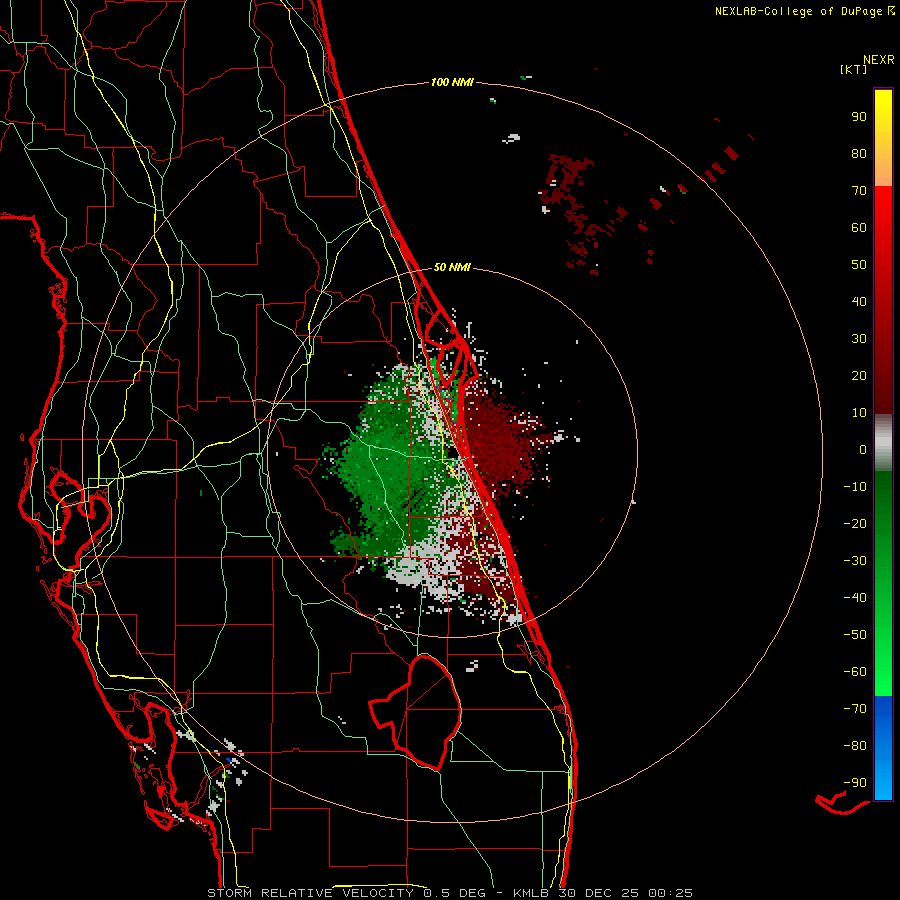Click the -50 value on velocity scale
900x900 pixels.
click(x=855, y=635)
